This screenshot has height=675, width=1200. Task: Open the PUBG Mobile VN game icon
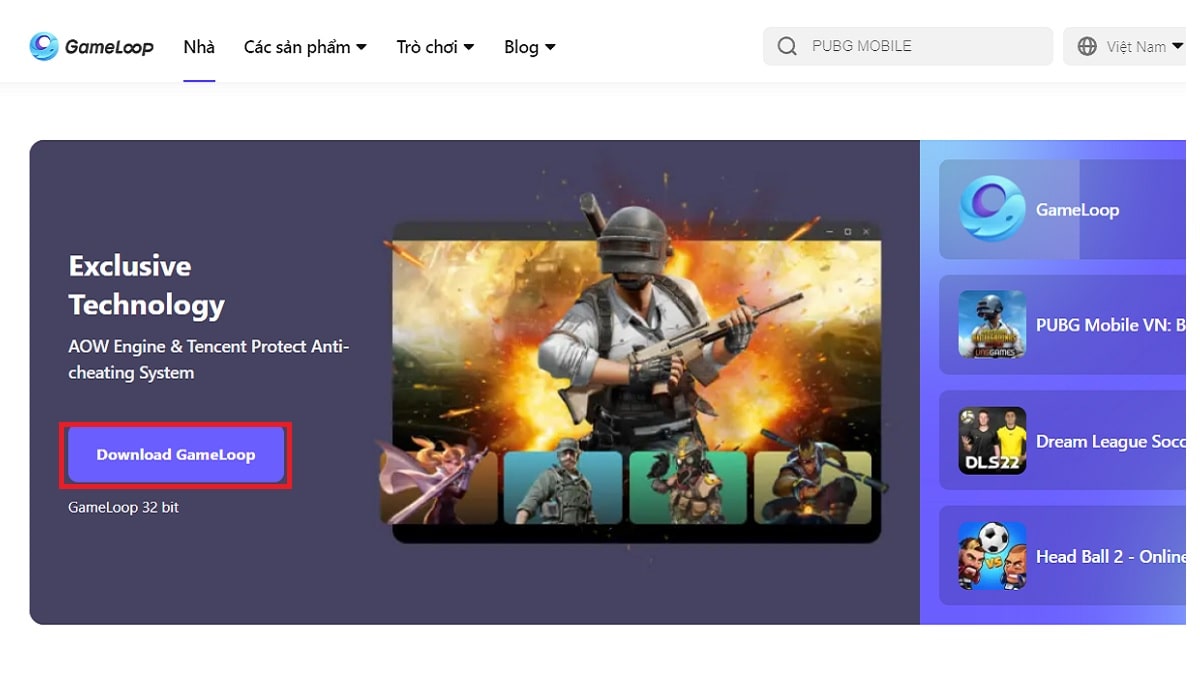(x=992, y=325)
